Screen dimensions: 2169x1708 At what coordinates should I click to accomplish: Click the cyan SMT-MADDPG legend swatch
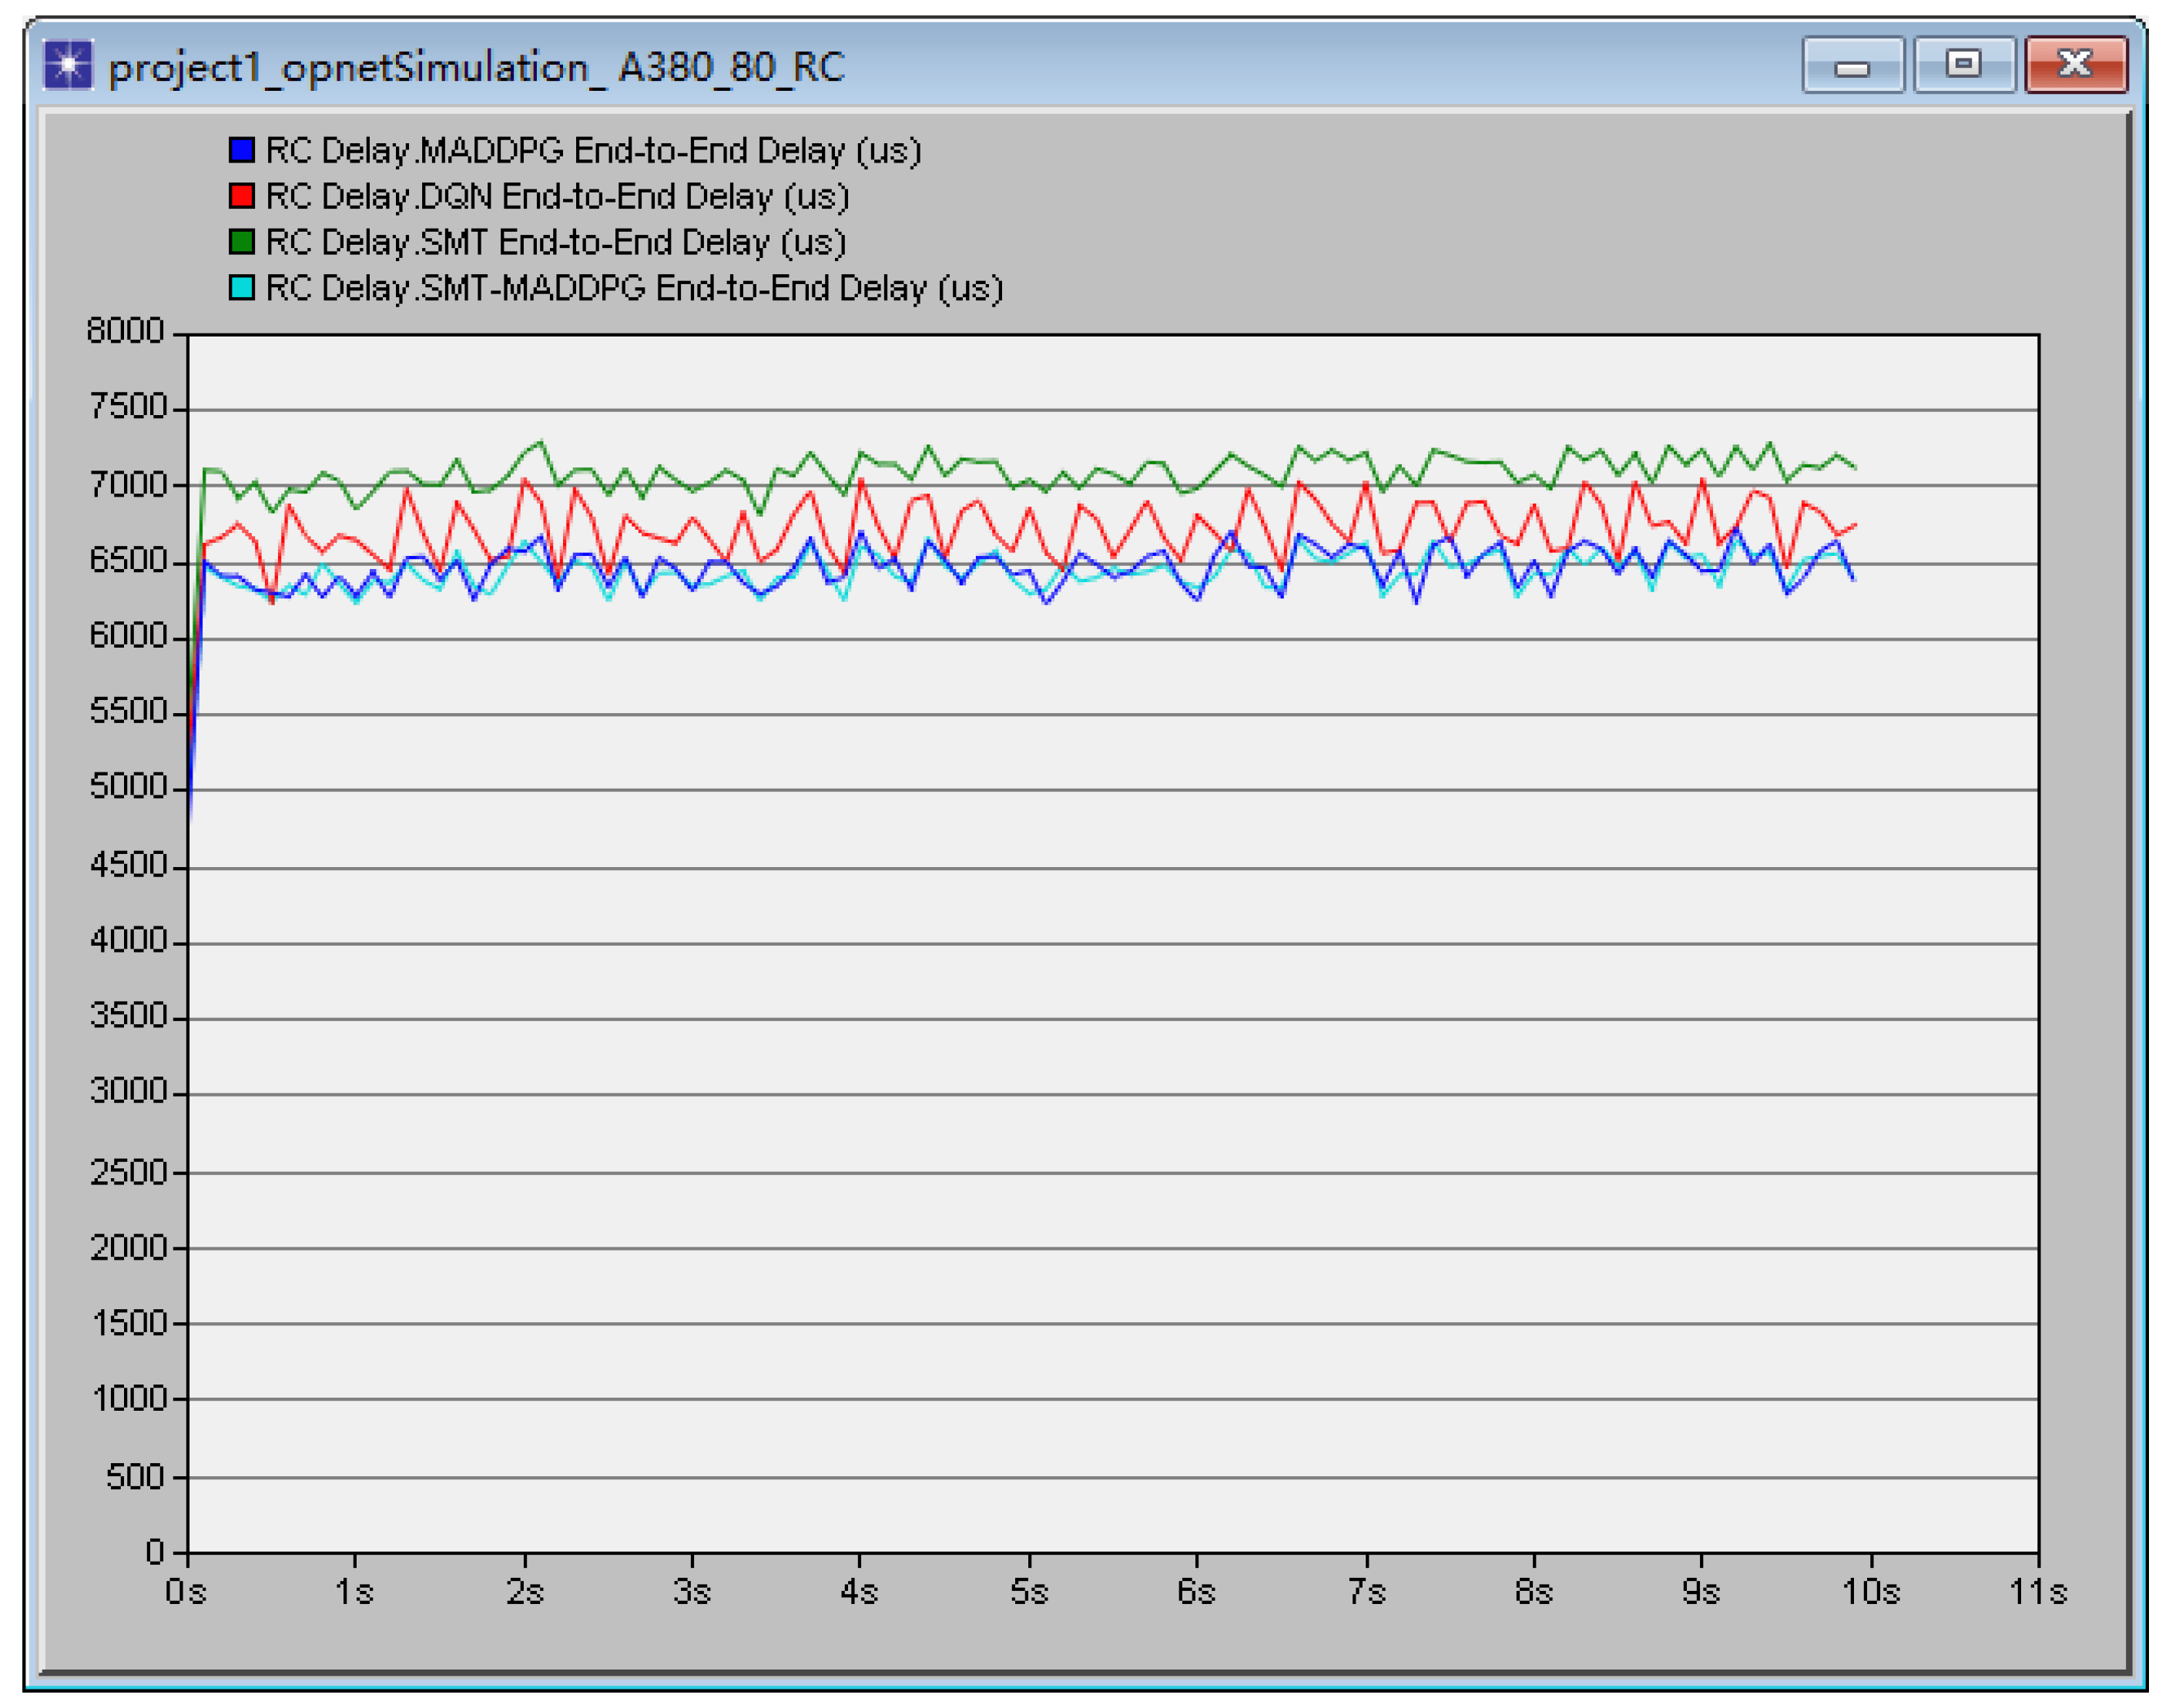[x=241, y=288]
